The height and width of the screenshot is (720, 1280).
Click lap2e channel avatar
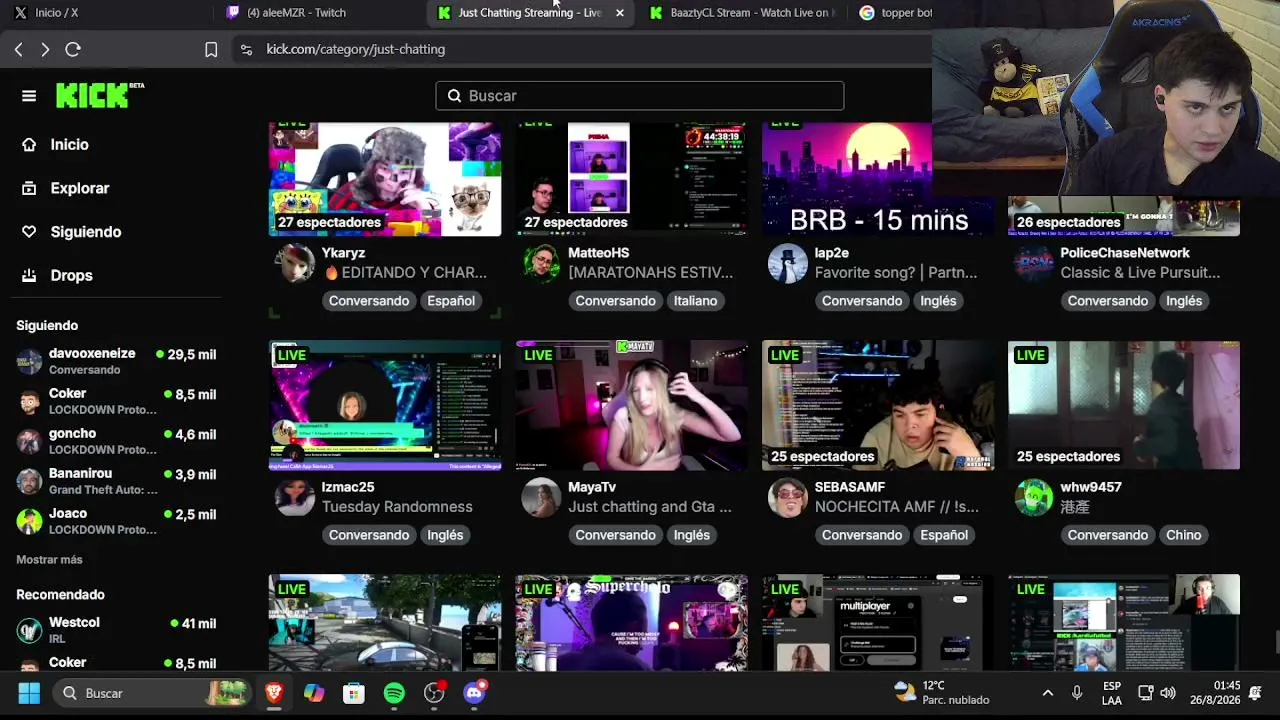788,263
